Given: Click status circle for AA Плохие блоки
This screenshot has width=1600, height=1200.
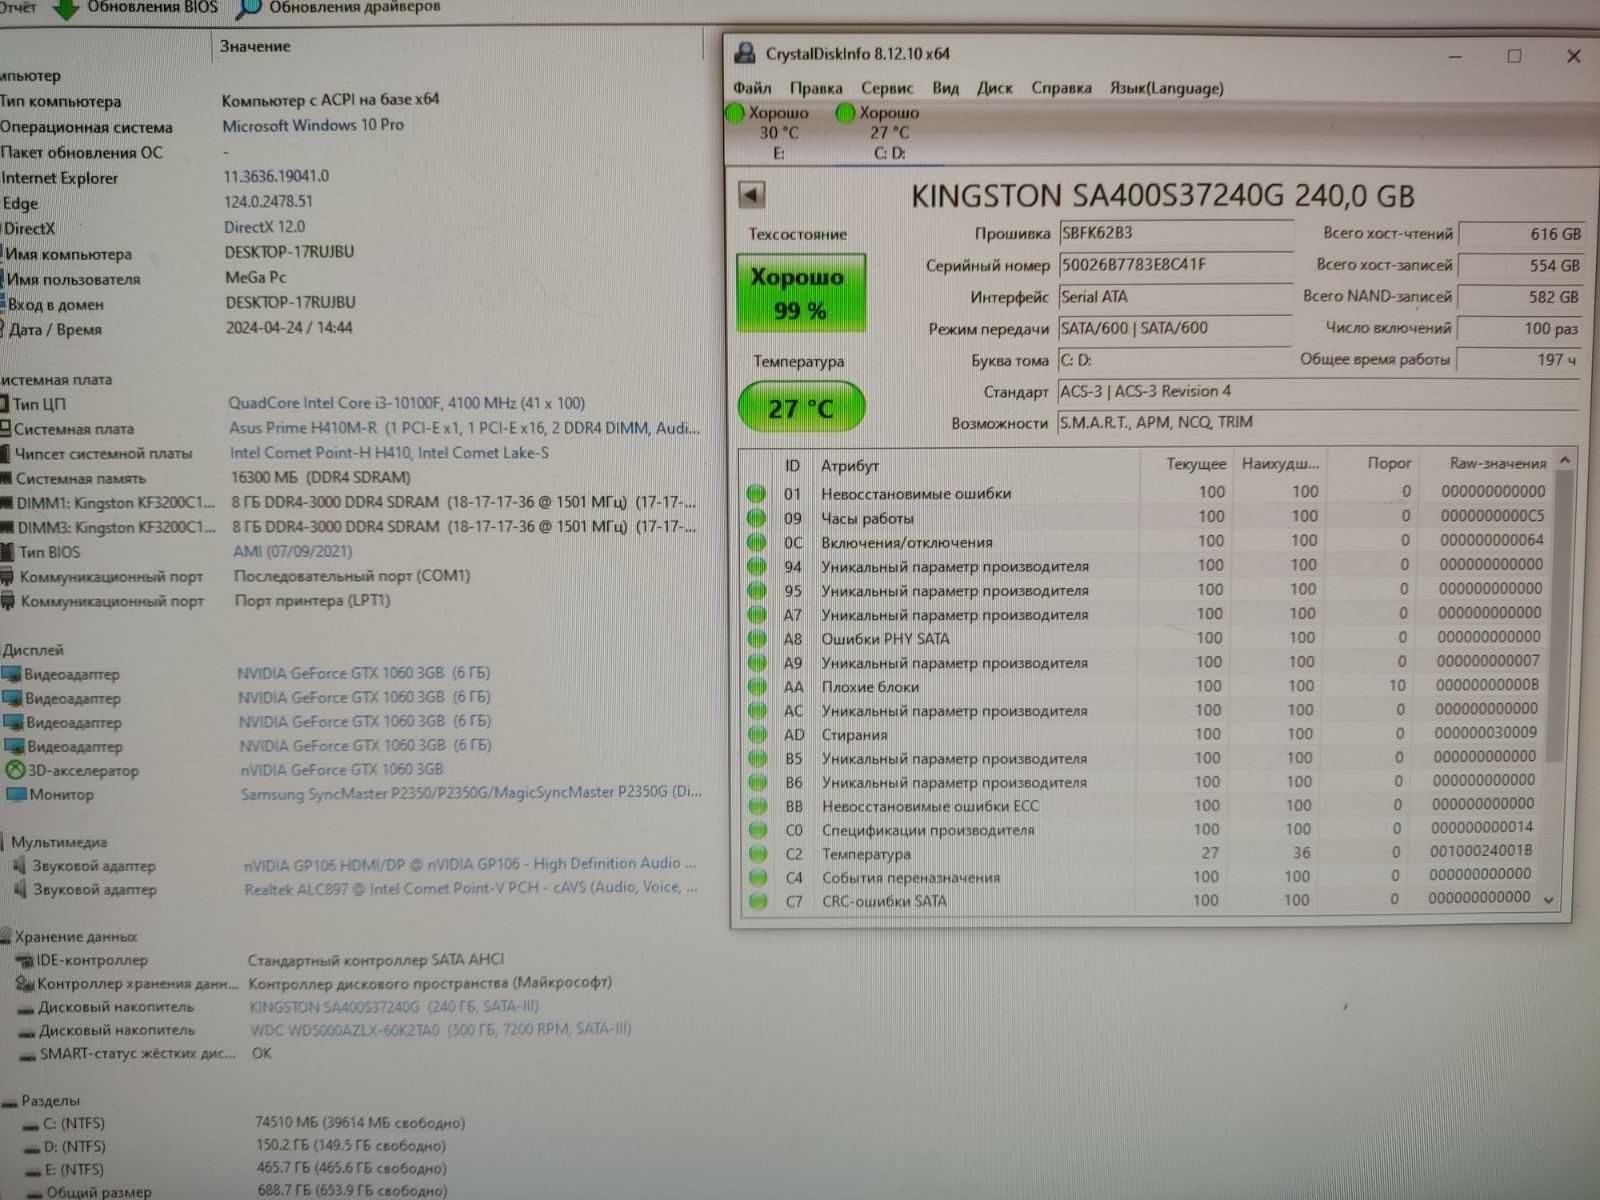Looking at the screenshot, I should tap(757, 686).
